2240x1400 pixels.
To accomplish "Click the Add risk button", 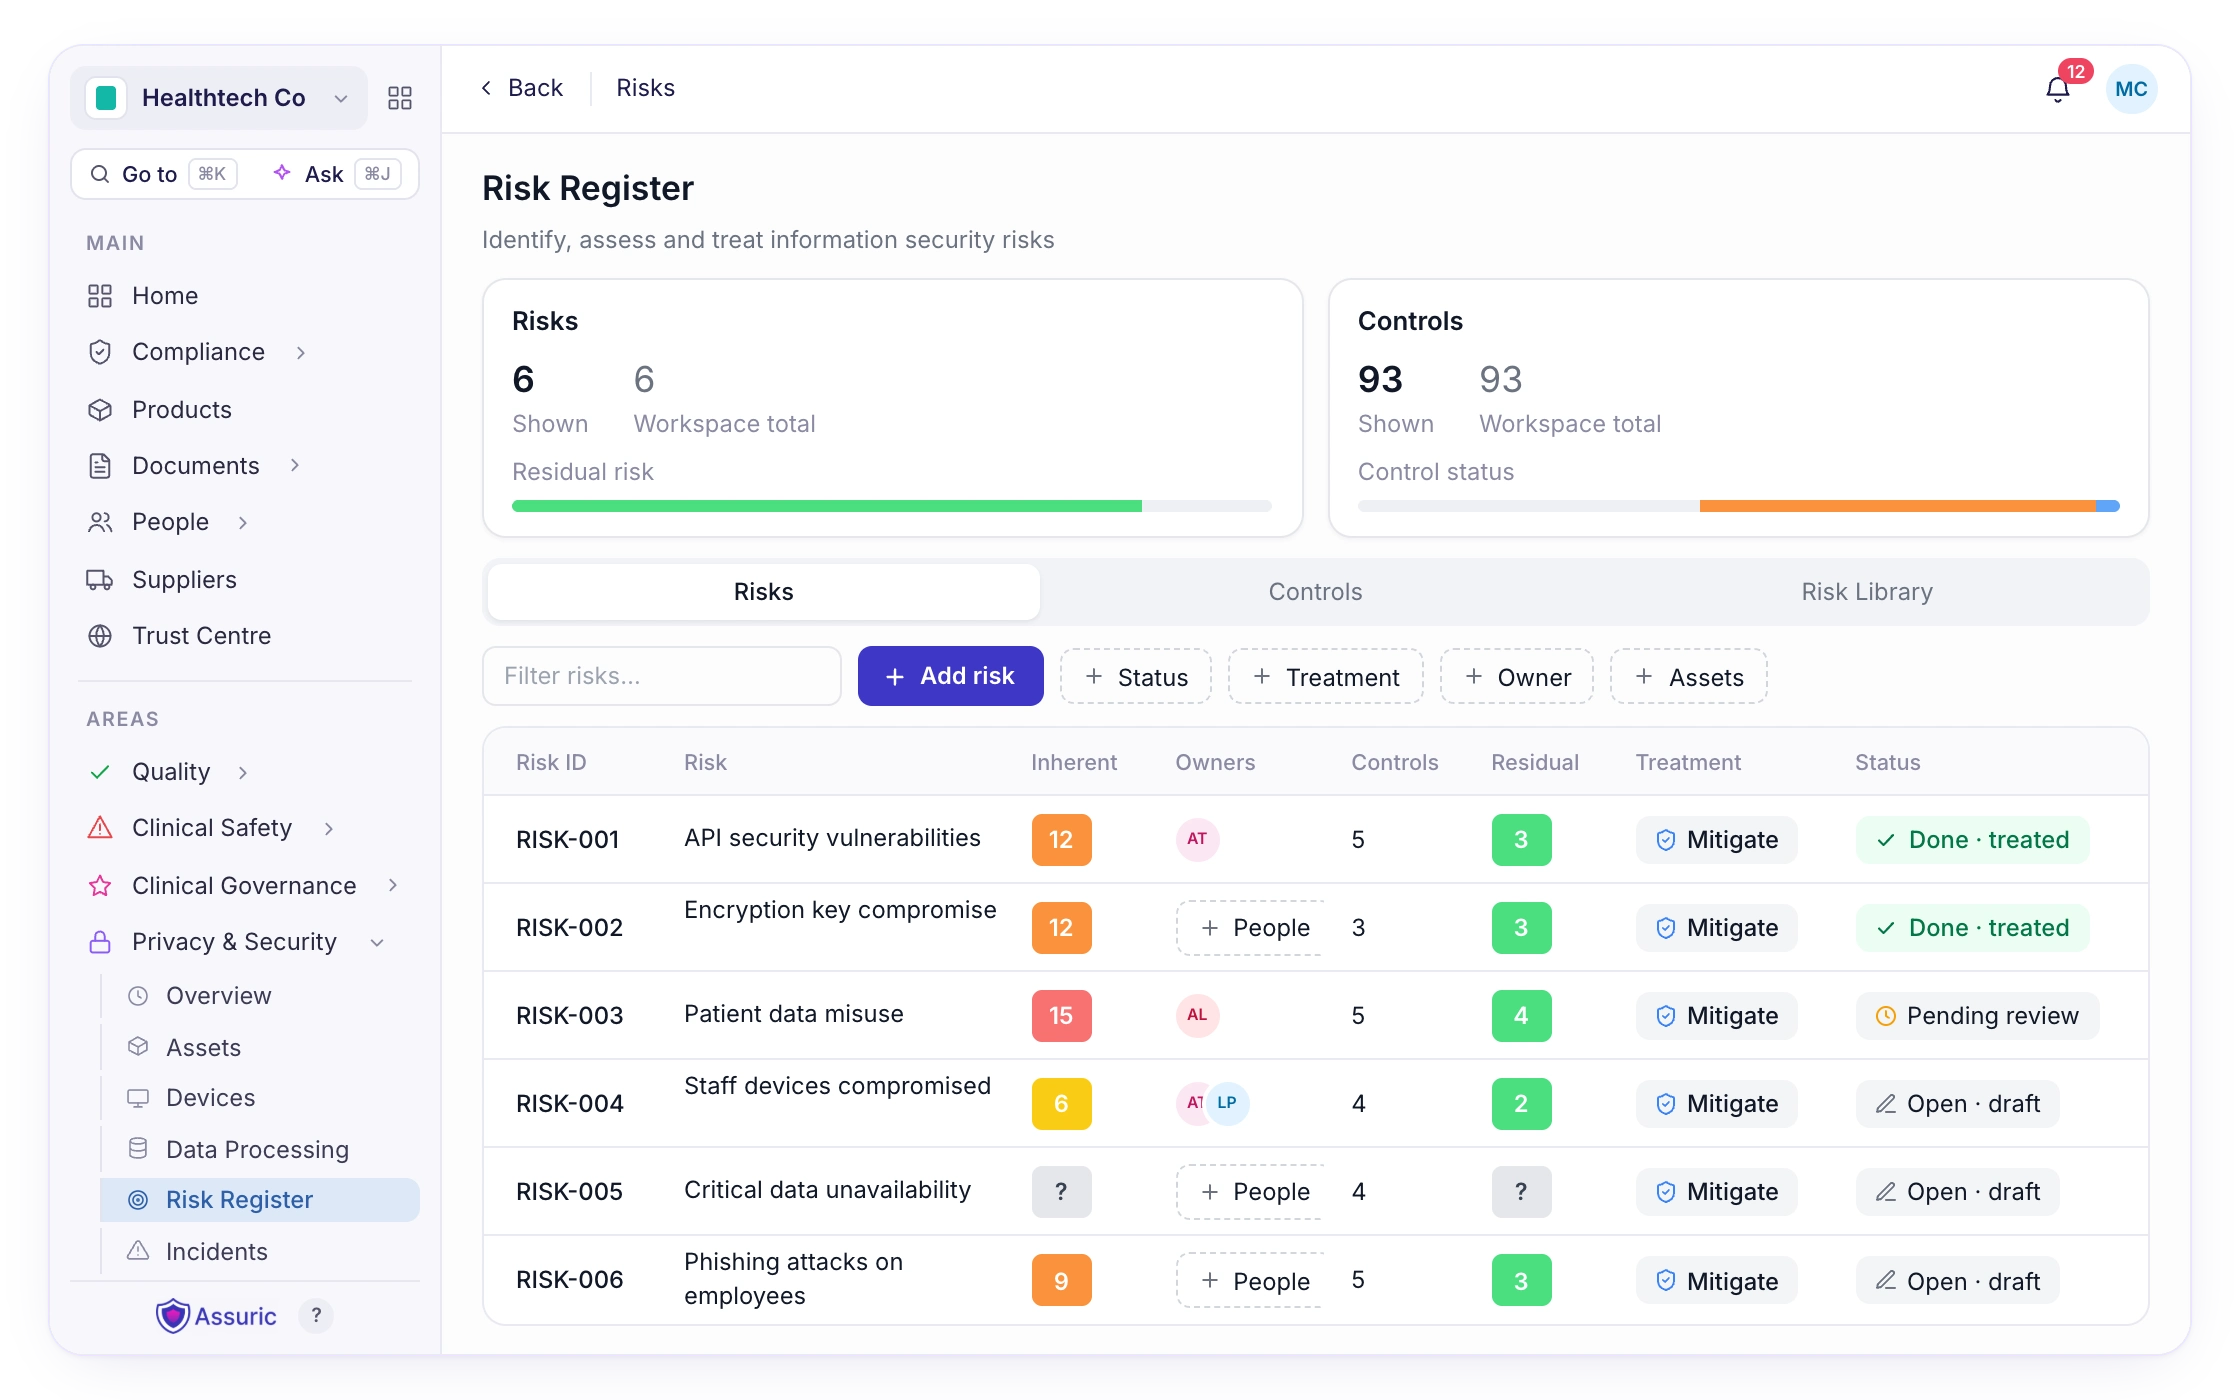I will pos(951,676).
